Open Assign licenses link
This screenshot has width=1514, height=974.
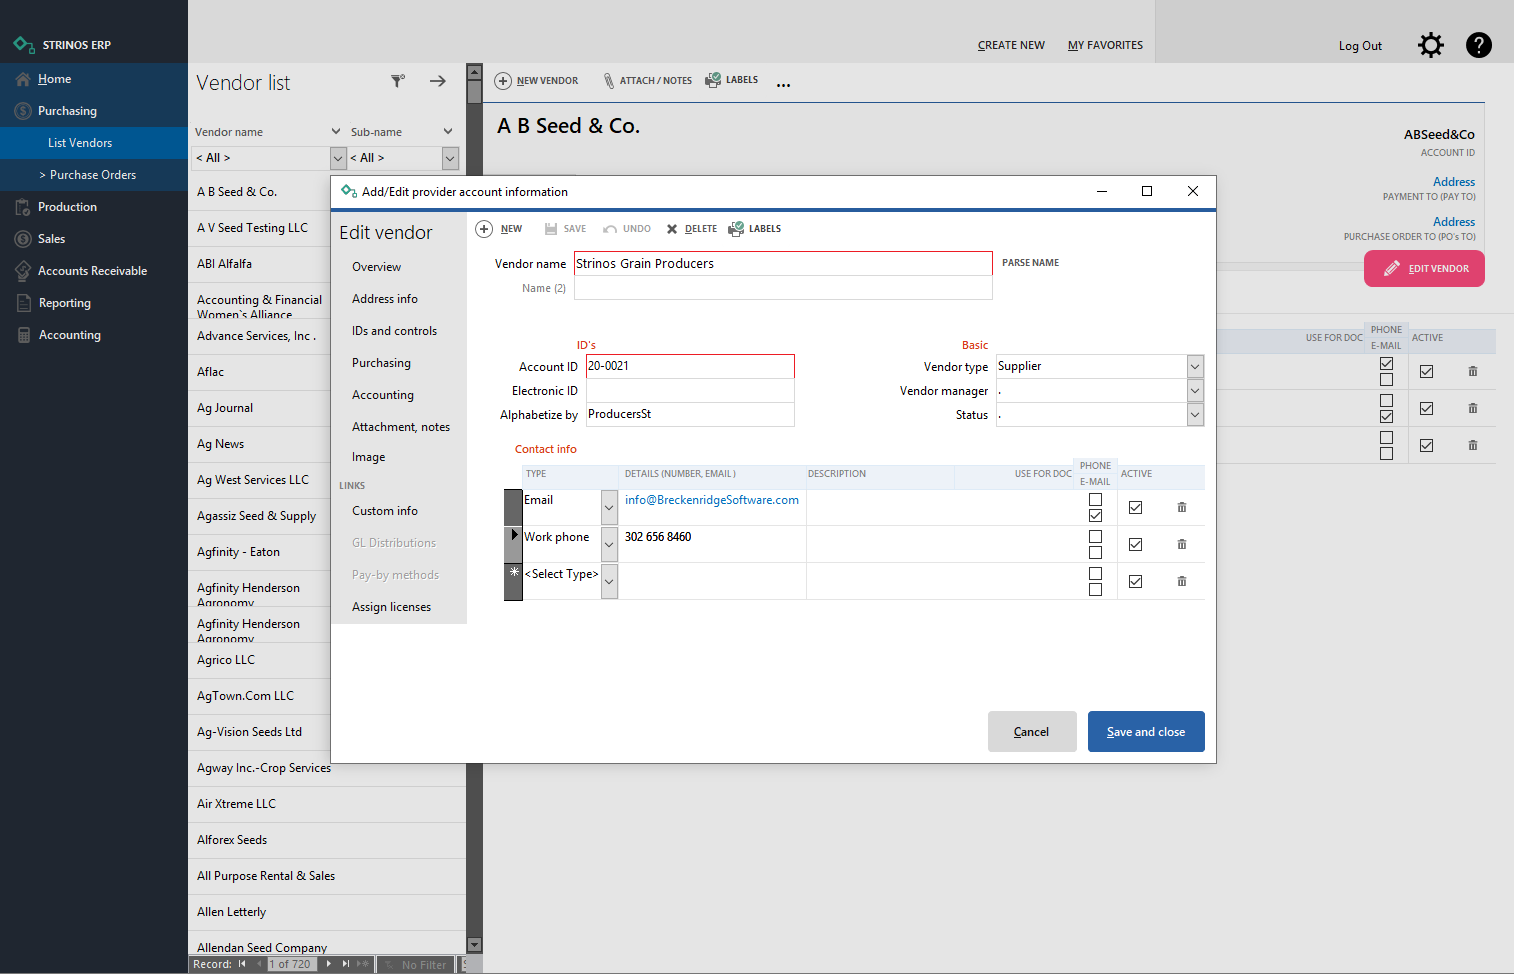pyautogui.click(x=391, y=607)
